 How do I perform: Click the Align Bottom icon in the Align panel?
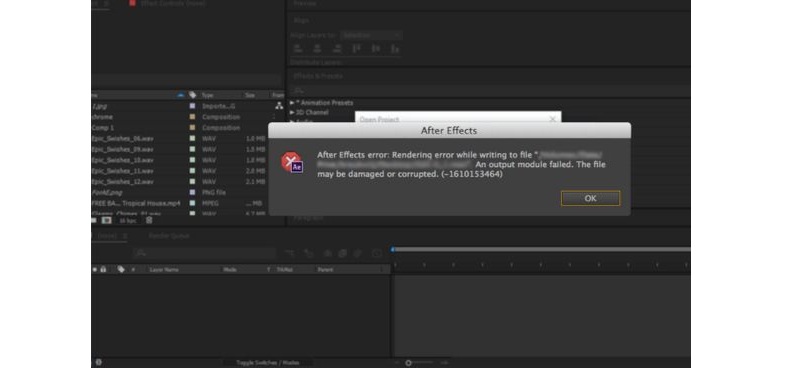click(x=394, y=48)
